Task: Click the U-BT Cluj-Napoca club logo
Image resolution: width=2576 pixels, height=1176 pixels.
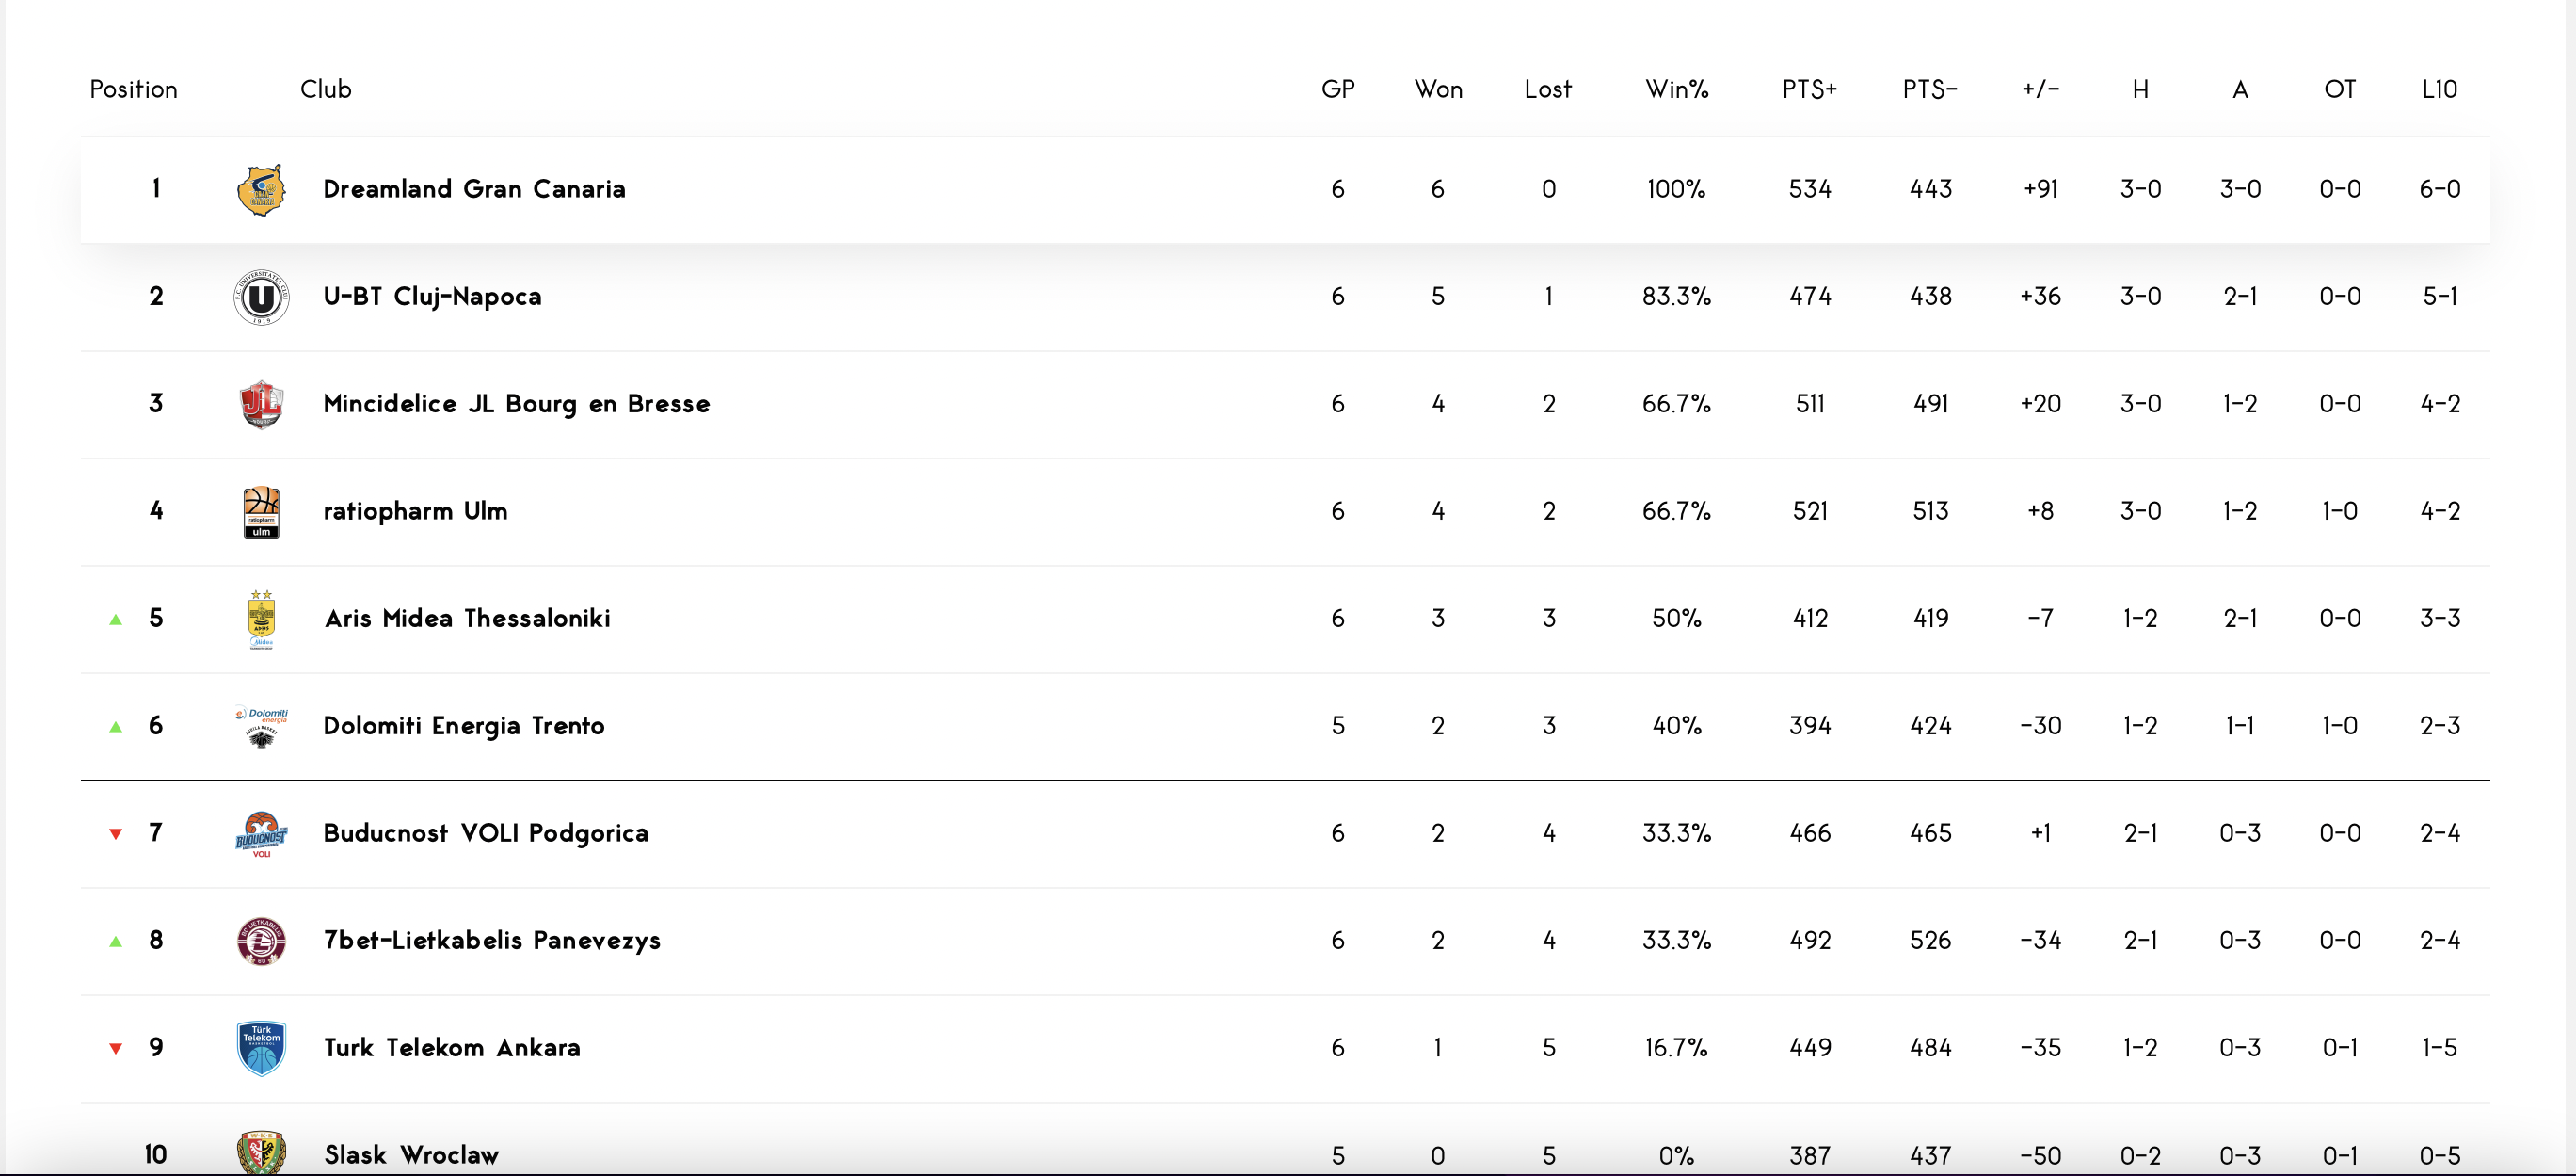Action: [x=261, y=297]
